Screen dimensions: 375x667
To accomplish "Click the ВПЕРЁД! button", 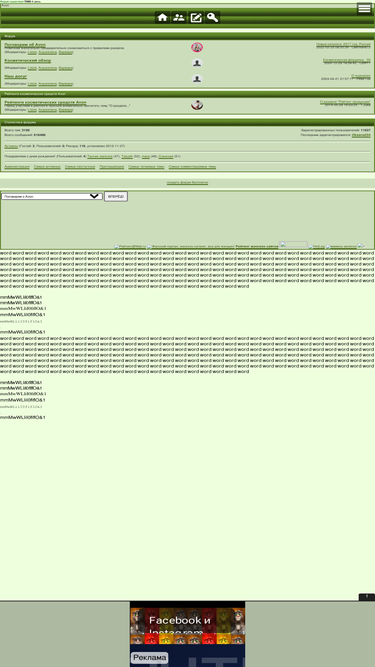I will (x=116, y=197).
